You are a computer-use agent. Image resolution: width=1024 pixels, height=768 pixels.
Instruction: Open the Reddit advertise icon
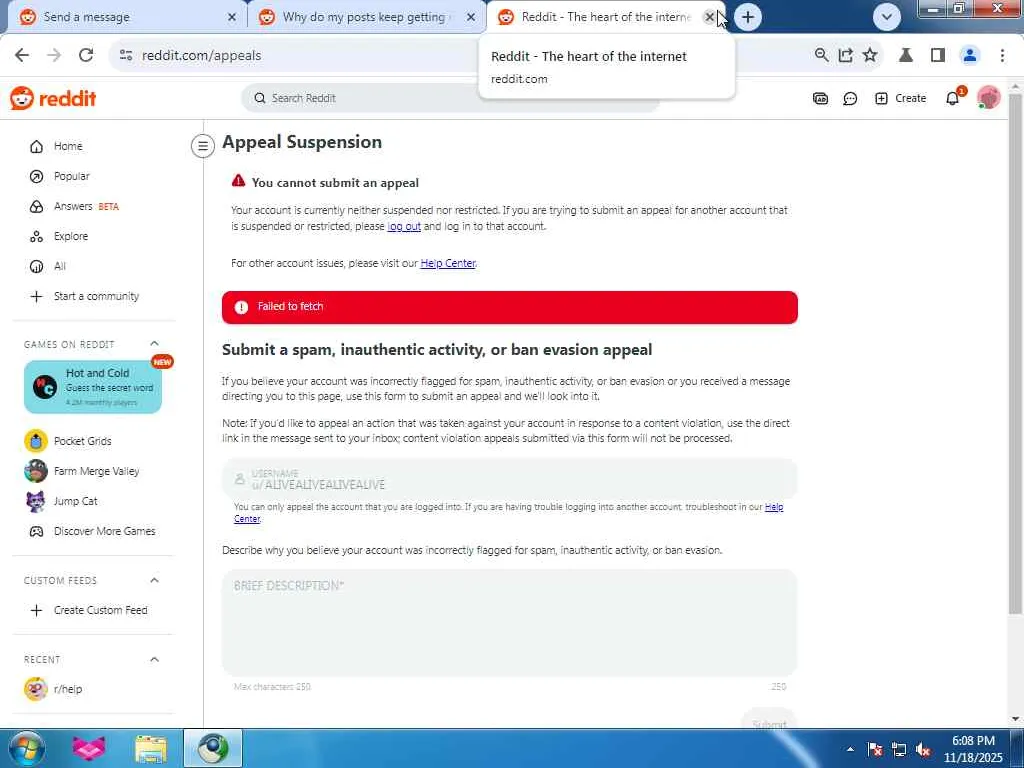click(820, 99)
